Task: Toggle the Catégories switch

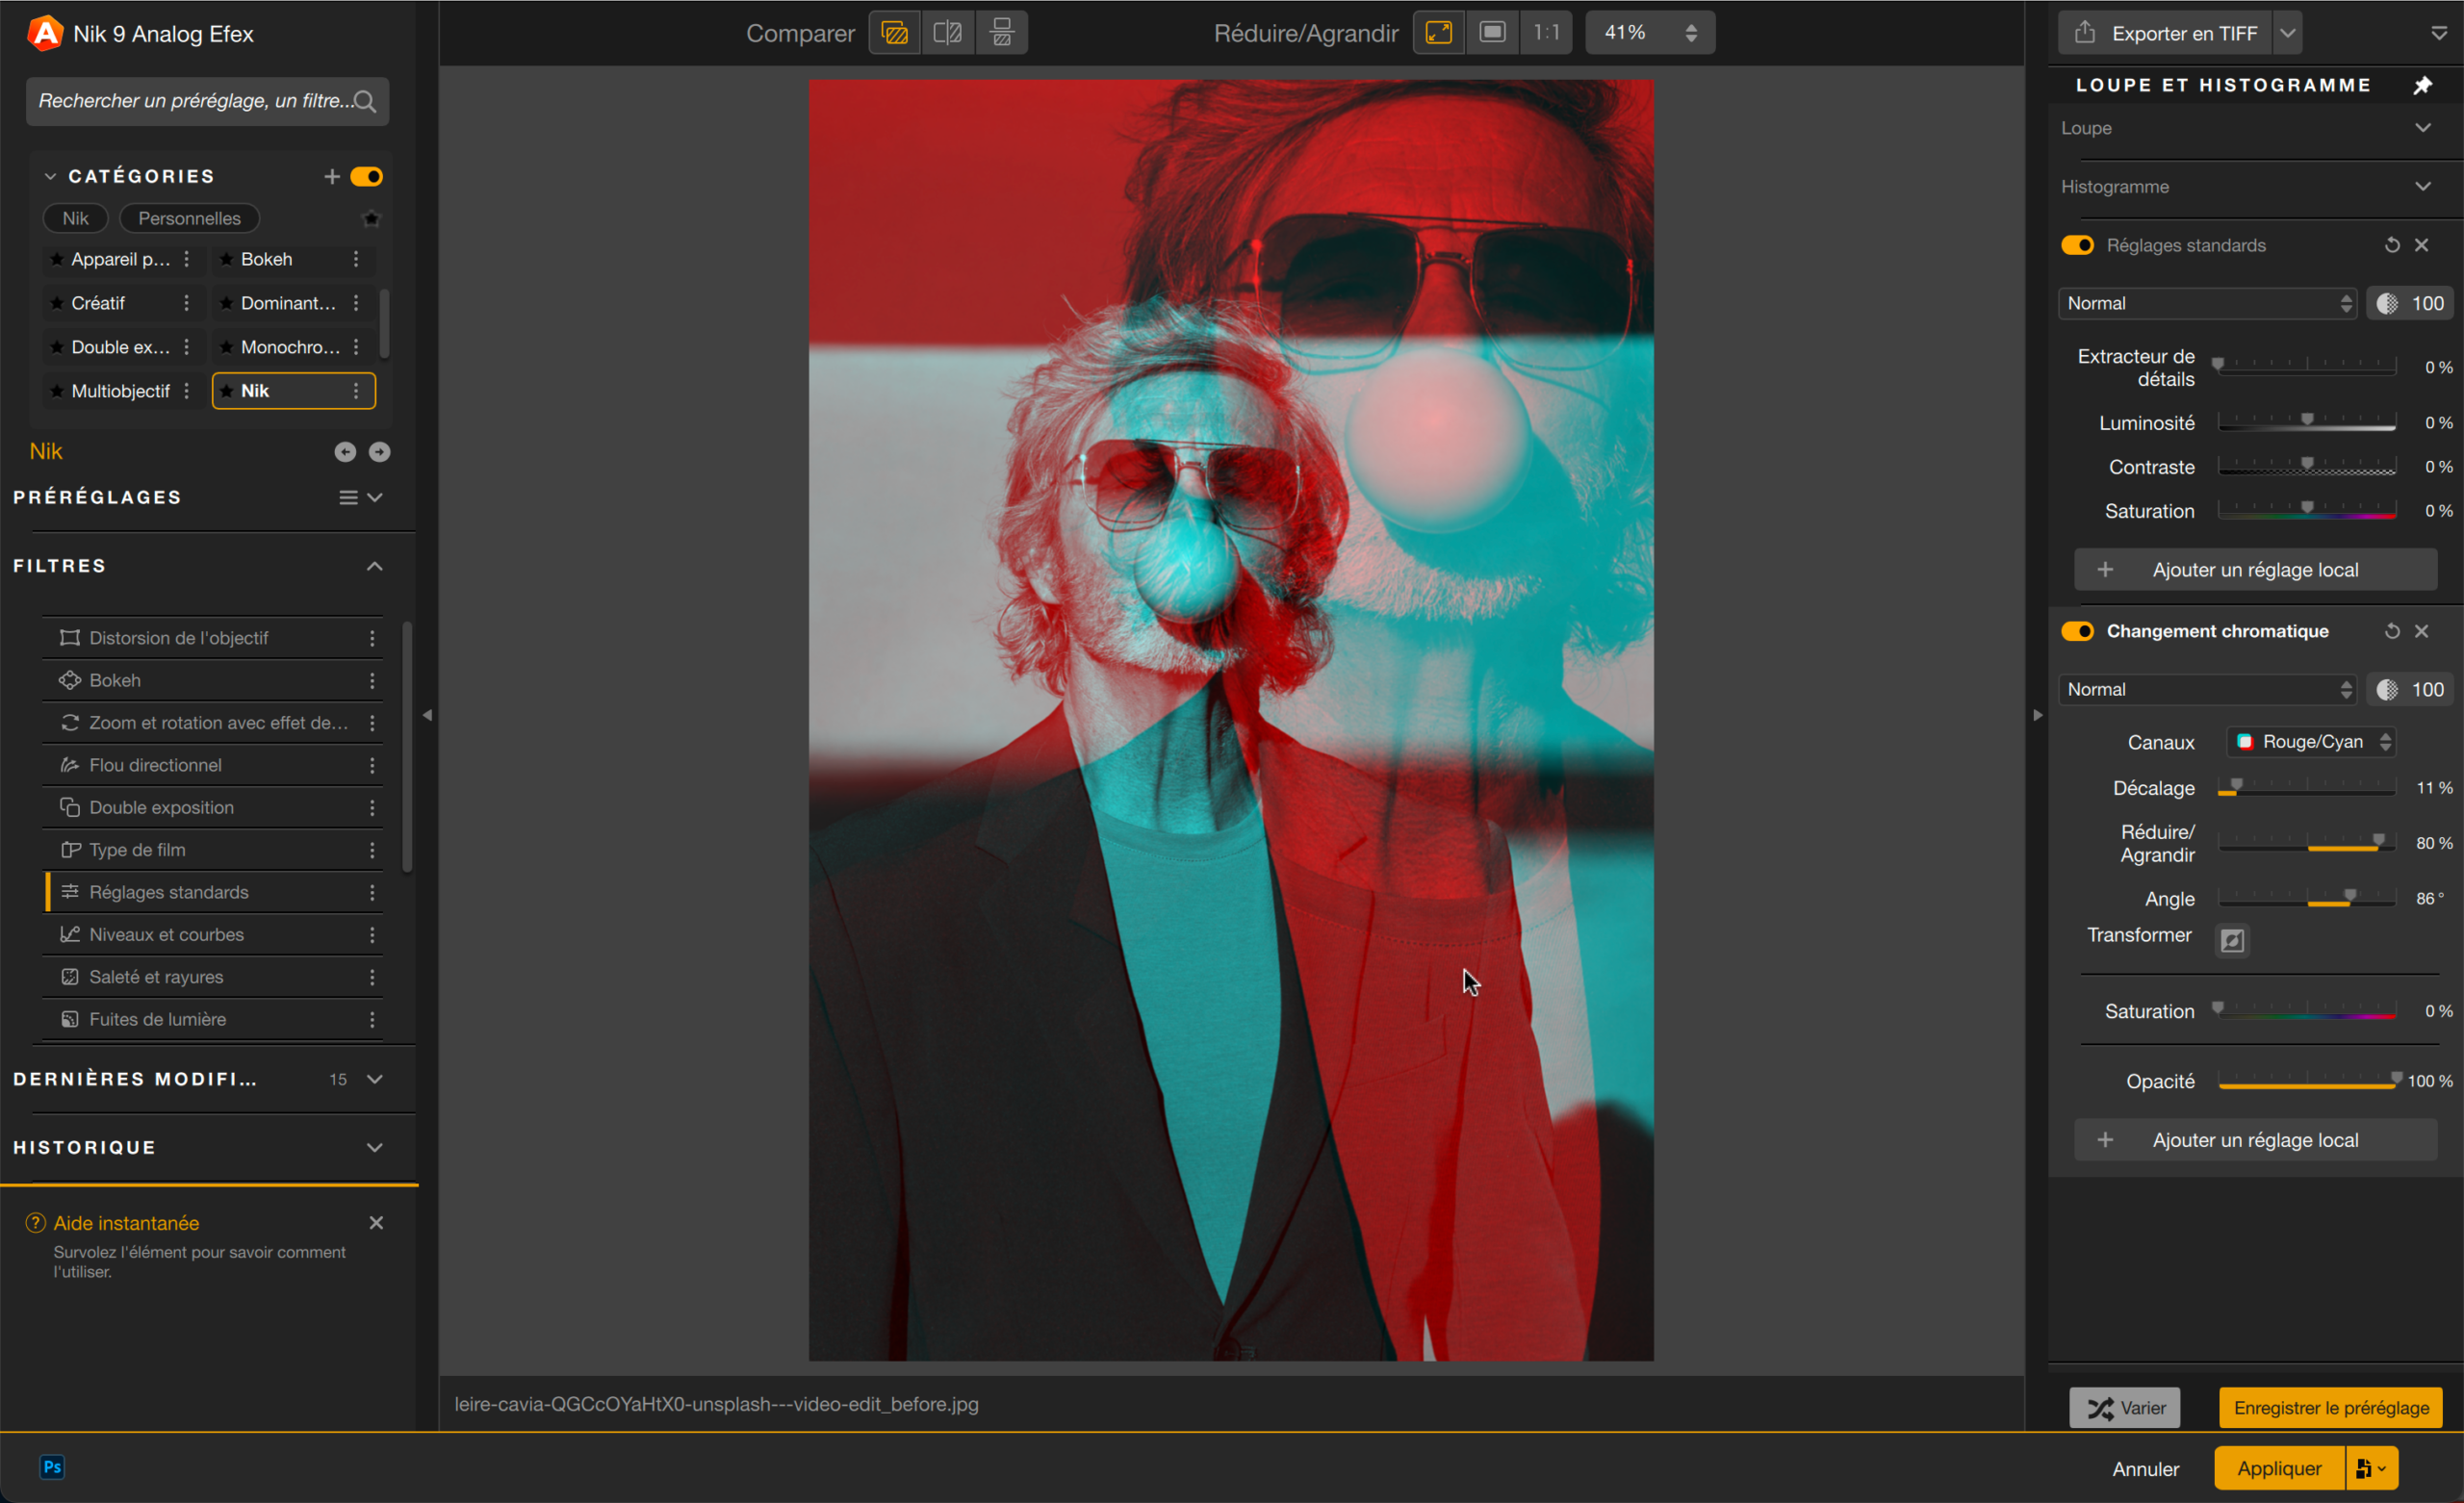Action: point(367,176)
